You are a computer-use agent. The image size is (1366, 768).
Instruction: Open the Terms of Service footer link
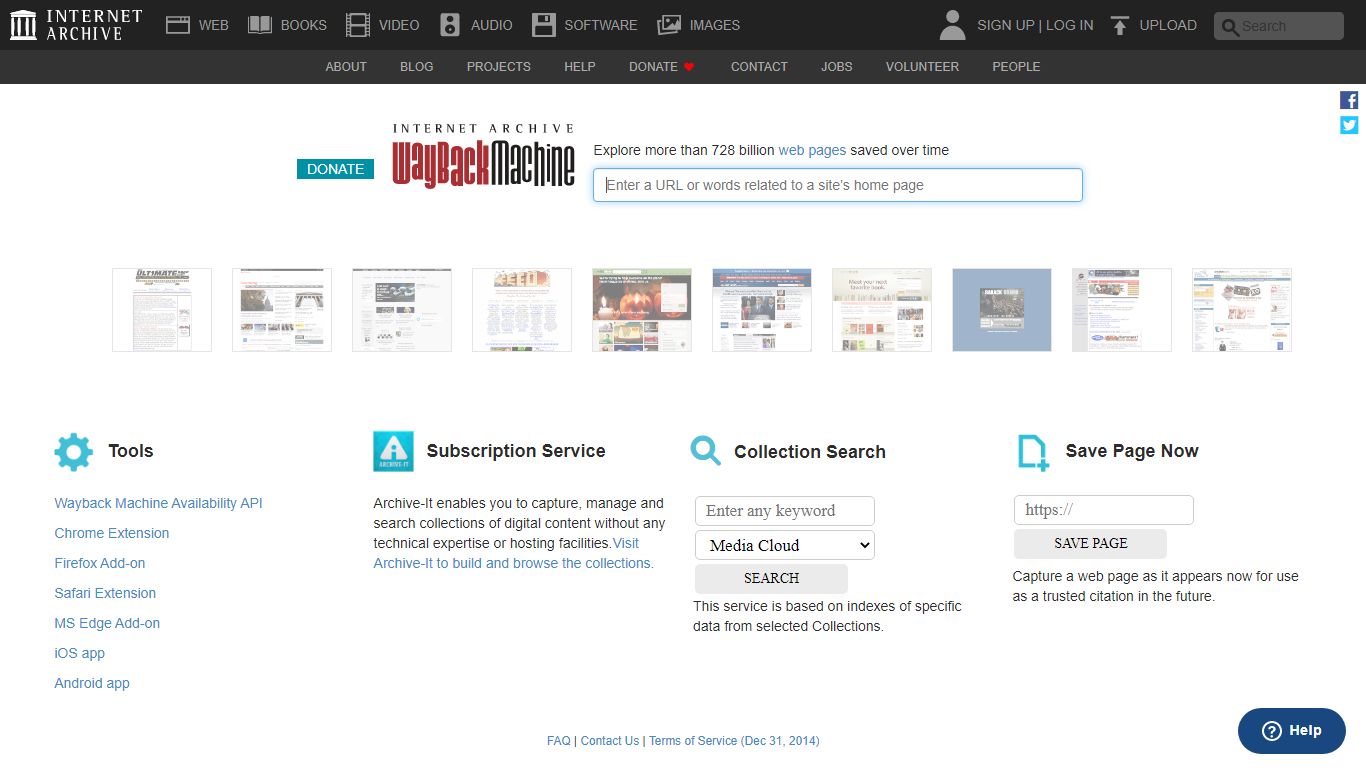point(734,741)
